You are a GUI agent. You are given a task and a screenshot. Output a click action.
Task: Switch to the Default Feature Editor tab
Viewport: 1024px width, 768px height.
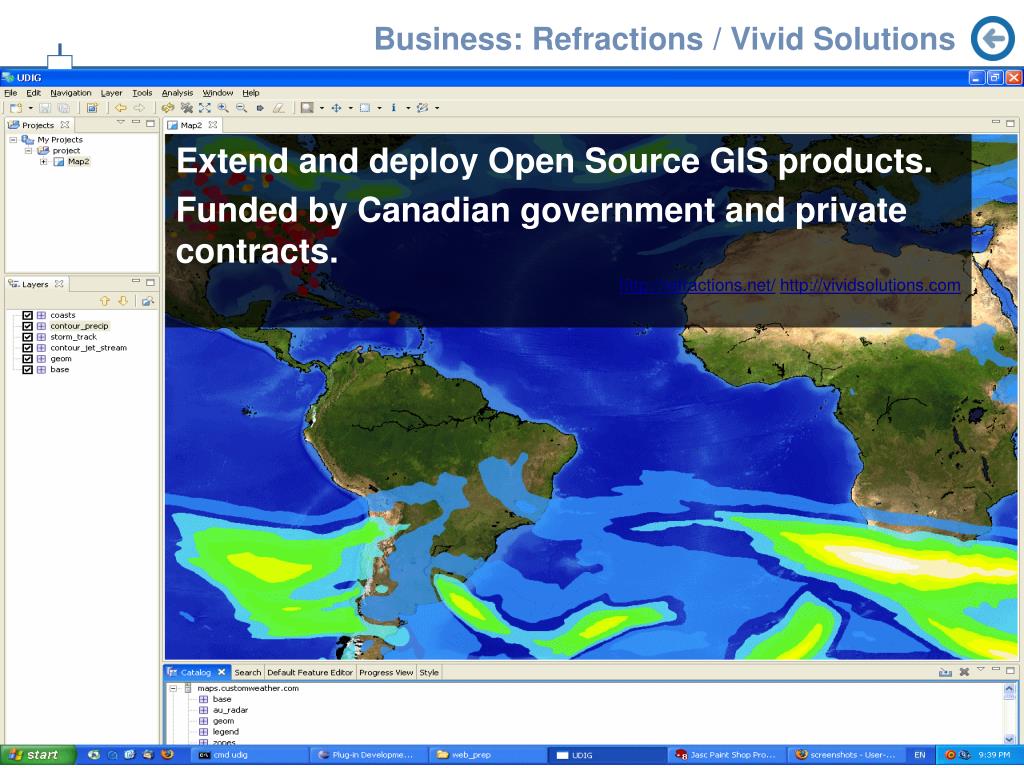click(310, 673)
